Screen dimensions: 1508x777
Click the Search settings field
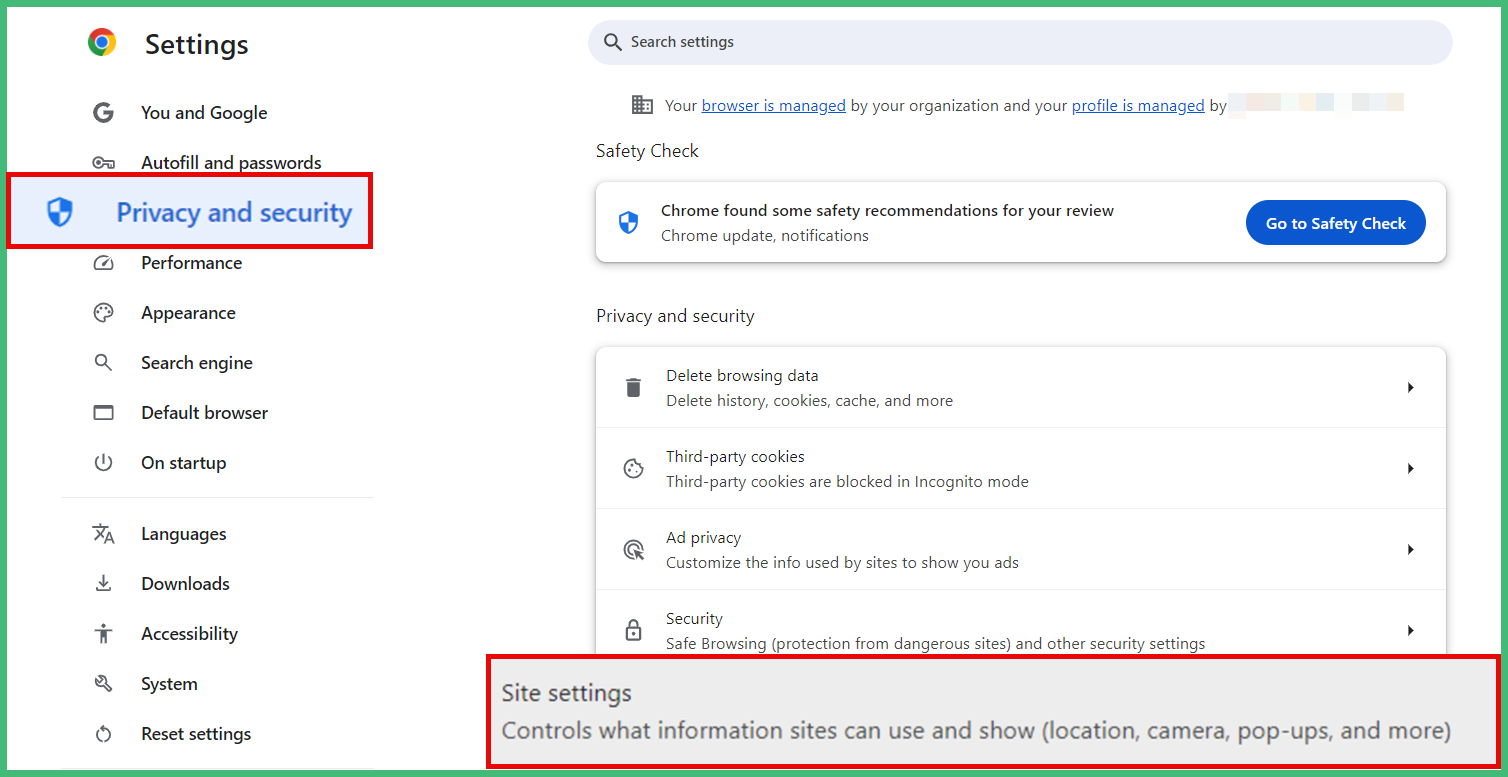(x=1020, y=42)
